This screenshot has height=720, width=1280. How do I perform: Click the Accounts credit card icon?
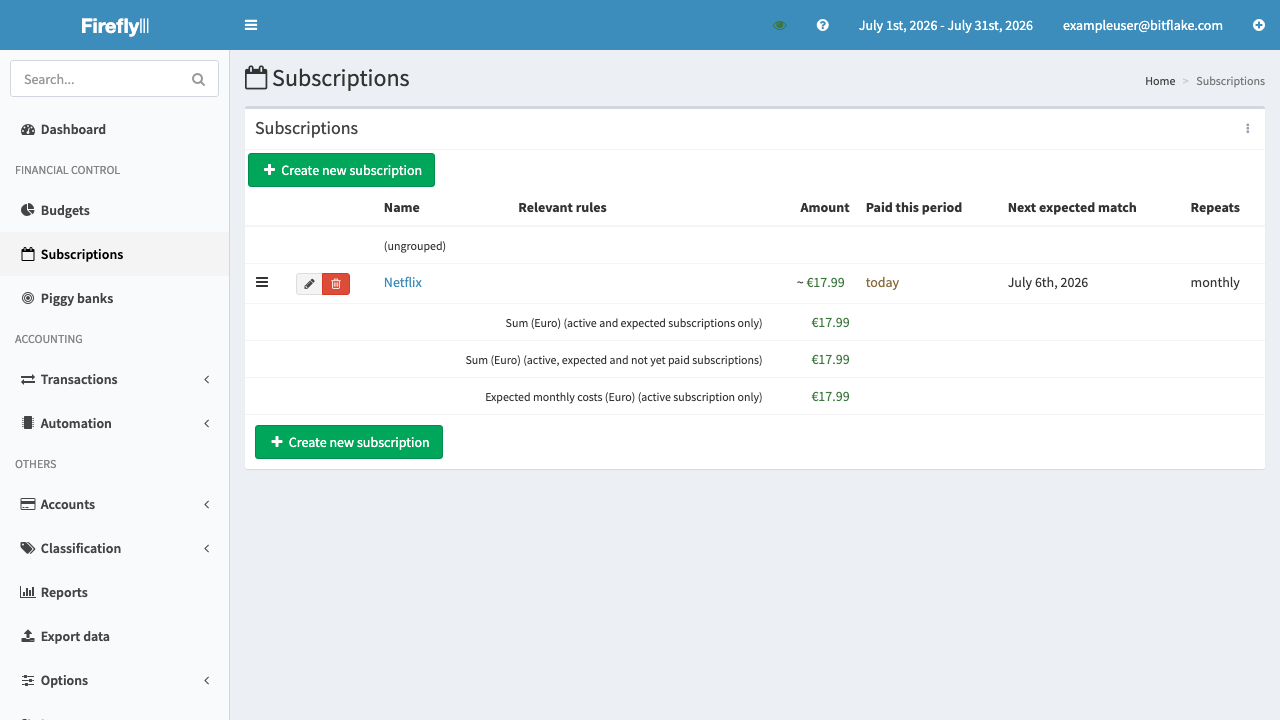tap(28, 504)
